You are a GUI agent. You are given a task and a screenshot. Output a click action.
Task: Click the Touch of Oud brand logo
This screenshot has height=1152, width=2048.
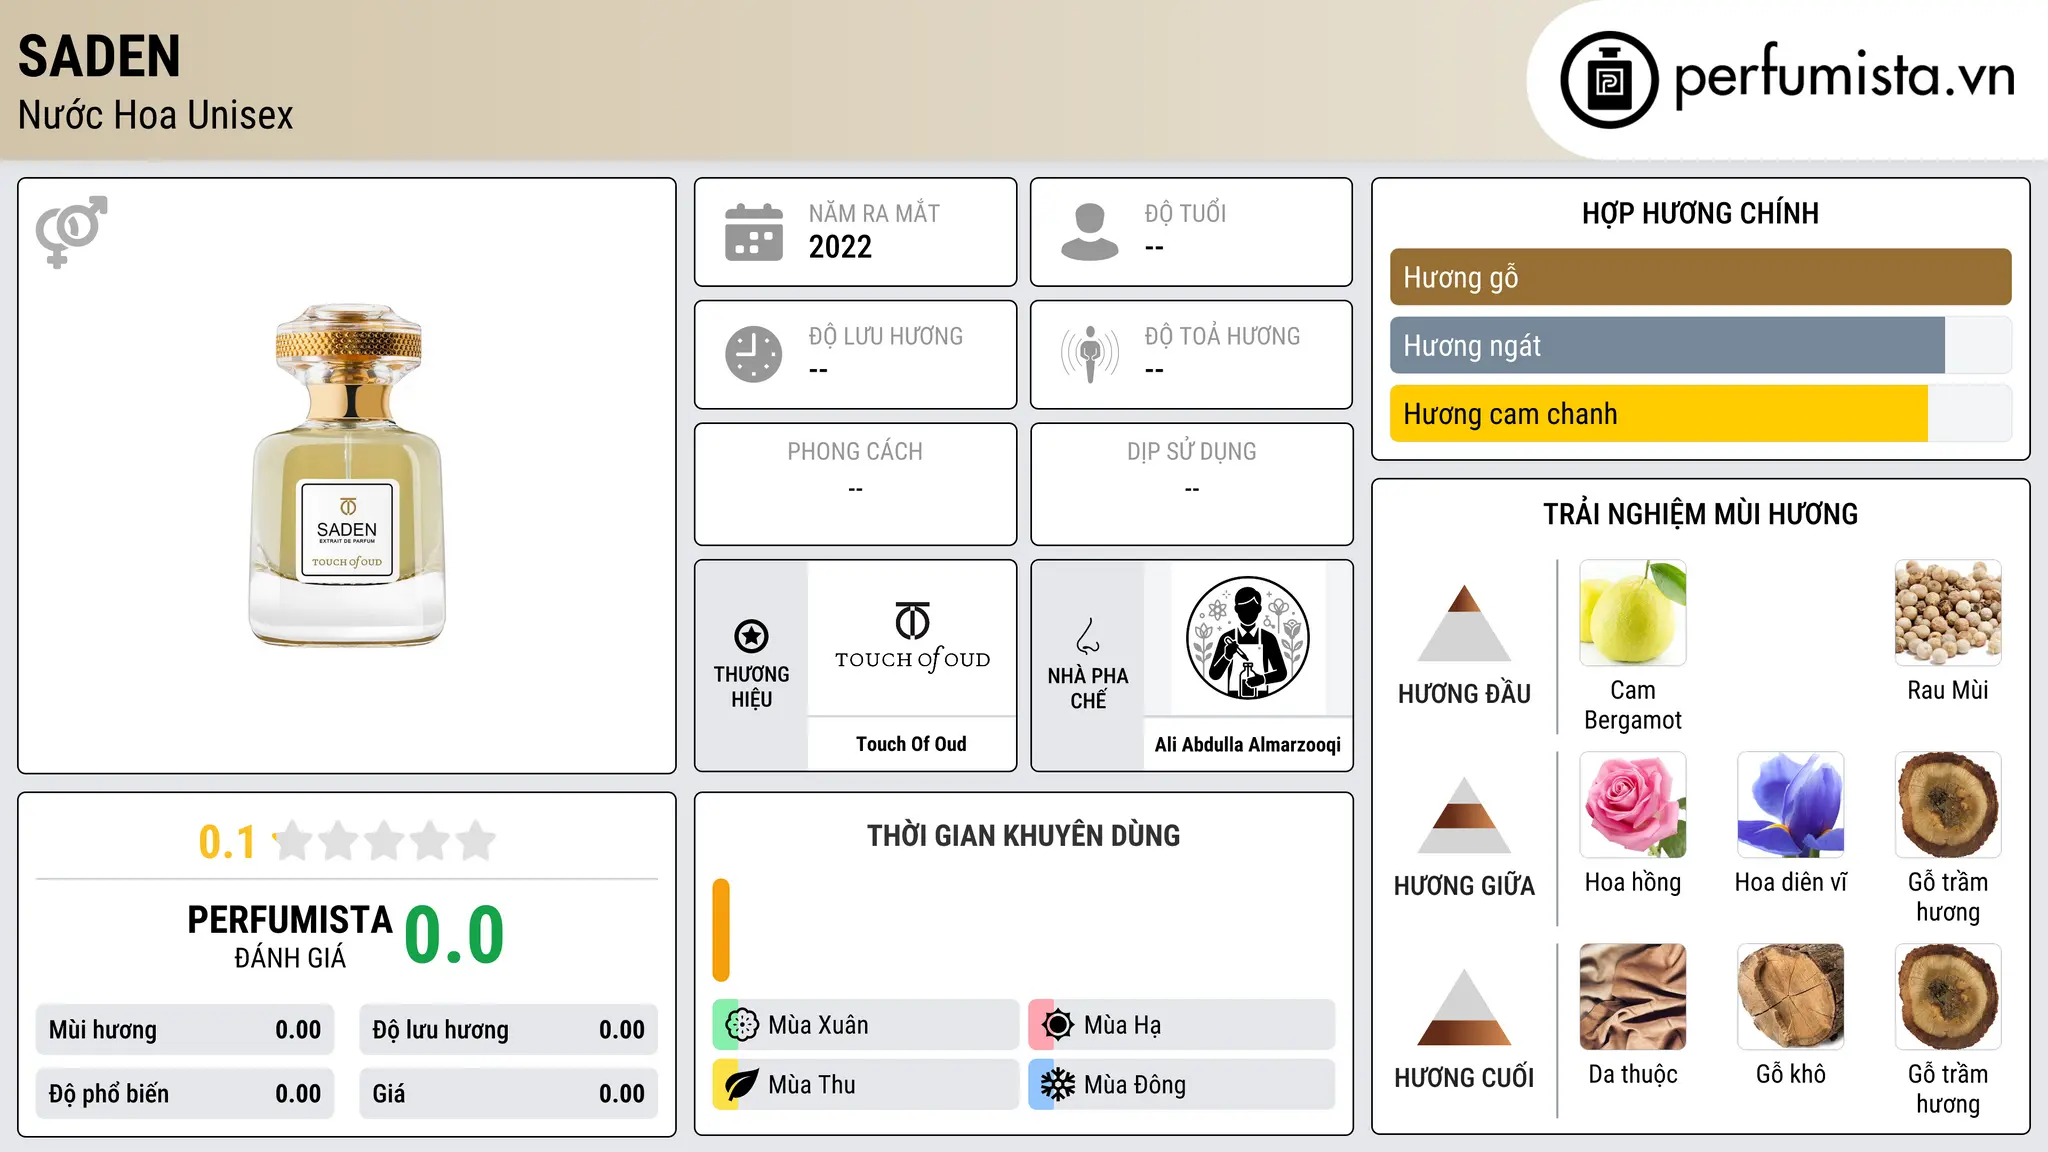[x=912, y=637]
